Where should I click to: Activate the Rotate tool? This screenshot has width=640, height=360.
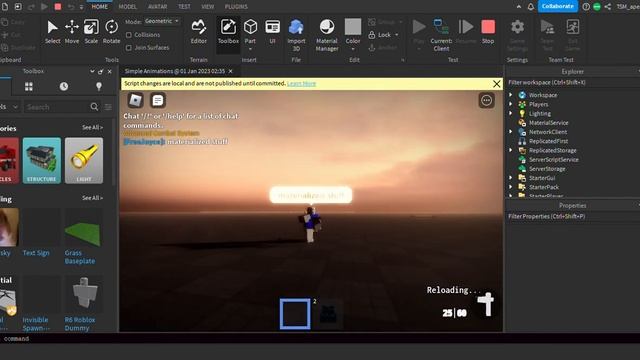(x=111, y=32)
